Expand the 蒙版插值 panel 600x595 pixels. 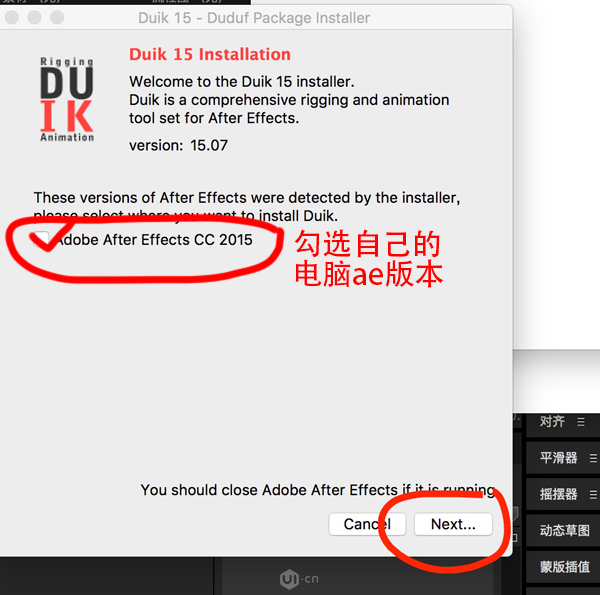564,567
